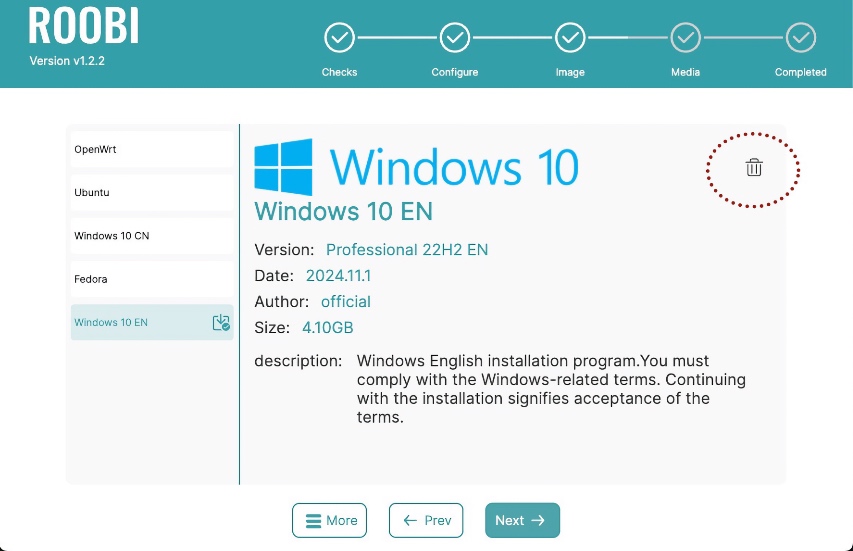
Task: Click the description paragraph text
Action: click(551, 389)
